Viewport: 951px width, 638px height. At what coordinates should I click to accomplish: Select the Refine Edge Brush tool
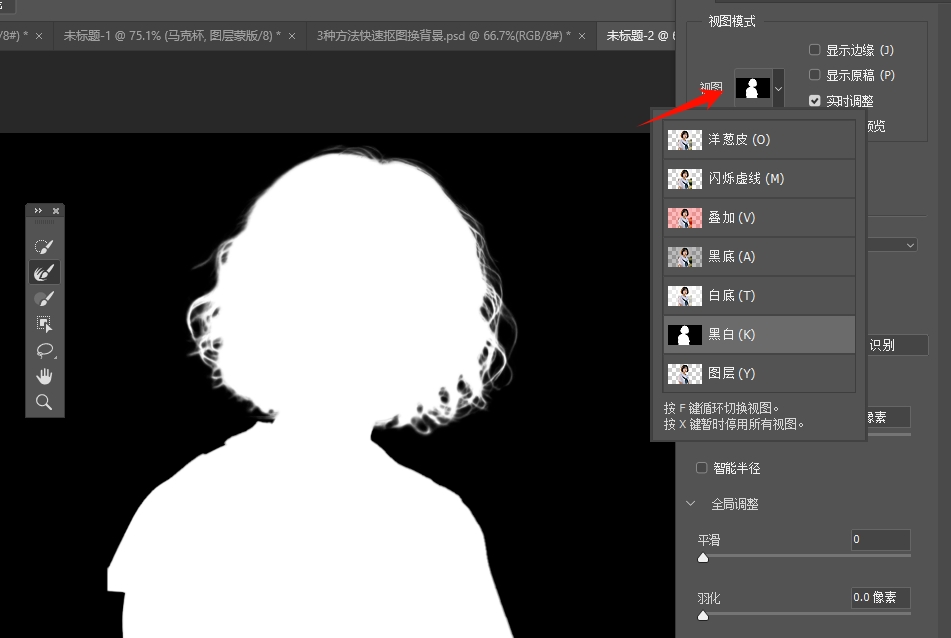tap(44, 272)
